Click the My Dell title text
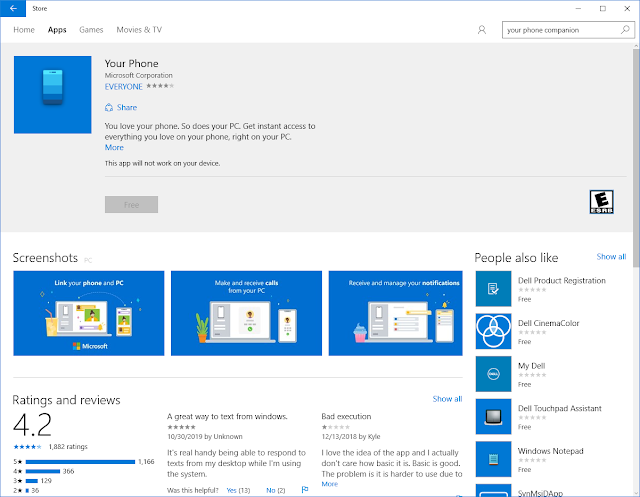Screen dimensions: 640x497 tap(531, 366)
